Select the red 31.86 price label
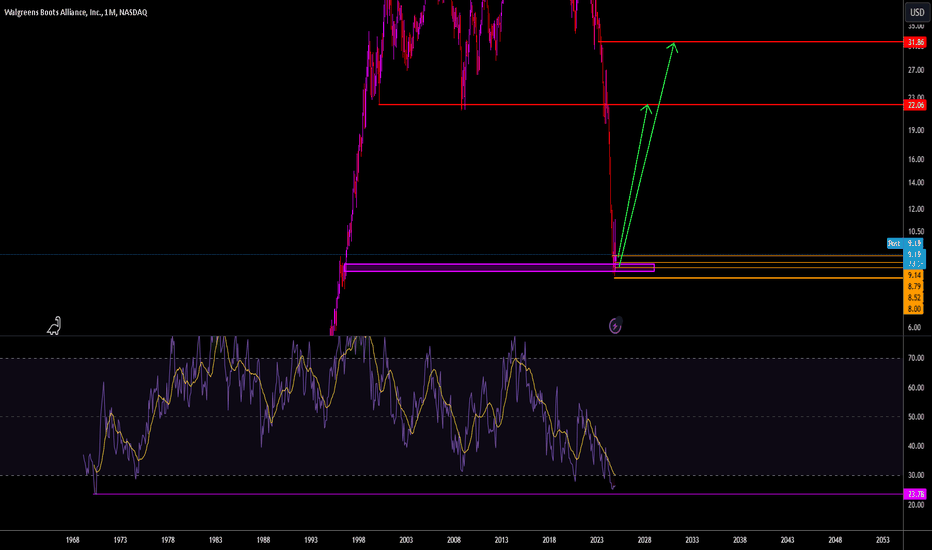This screenshot has height=550, width=932. coord(915,42)
